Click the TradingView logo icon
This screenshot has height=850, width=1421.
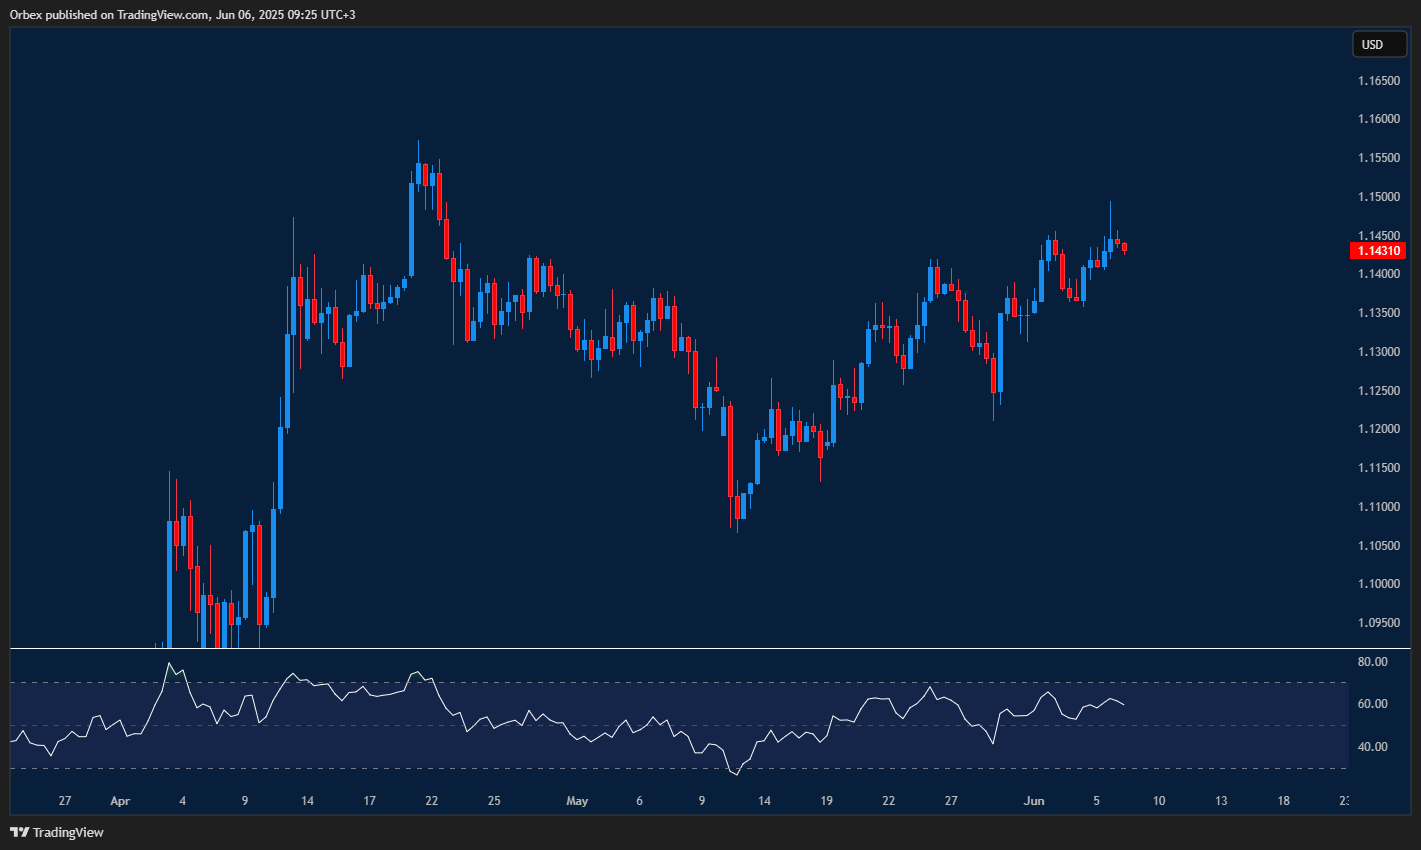tap(18, 831)
